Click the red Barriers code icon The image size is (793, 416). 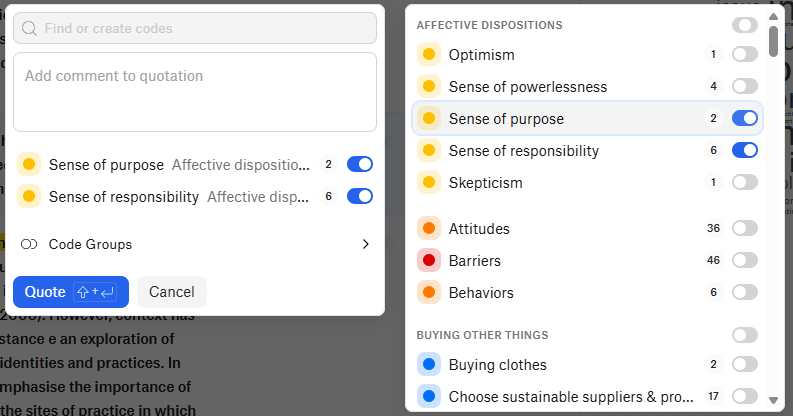(x=429, y=261)
